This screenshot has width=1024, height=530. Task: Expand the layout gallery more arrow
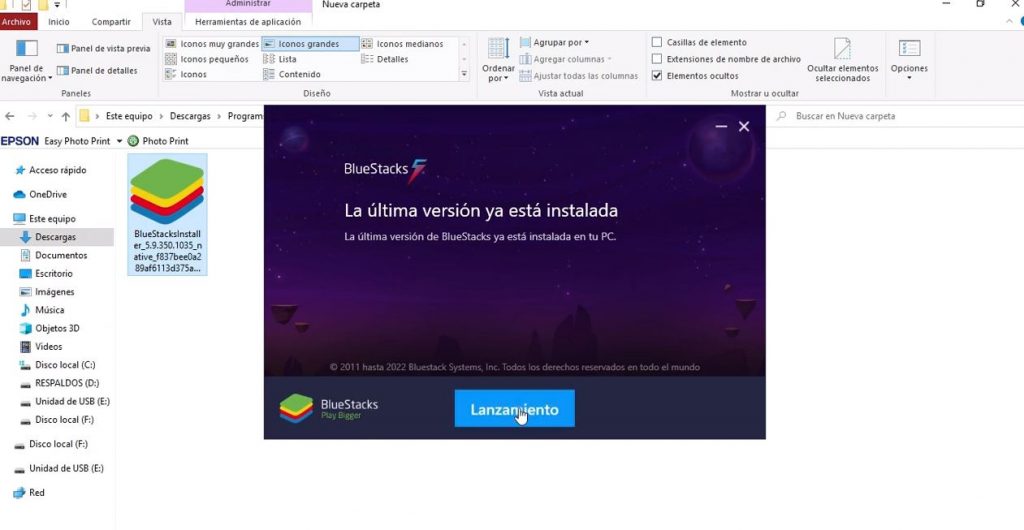pyautogui.click(x=463, y=74)
